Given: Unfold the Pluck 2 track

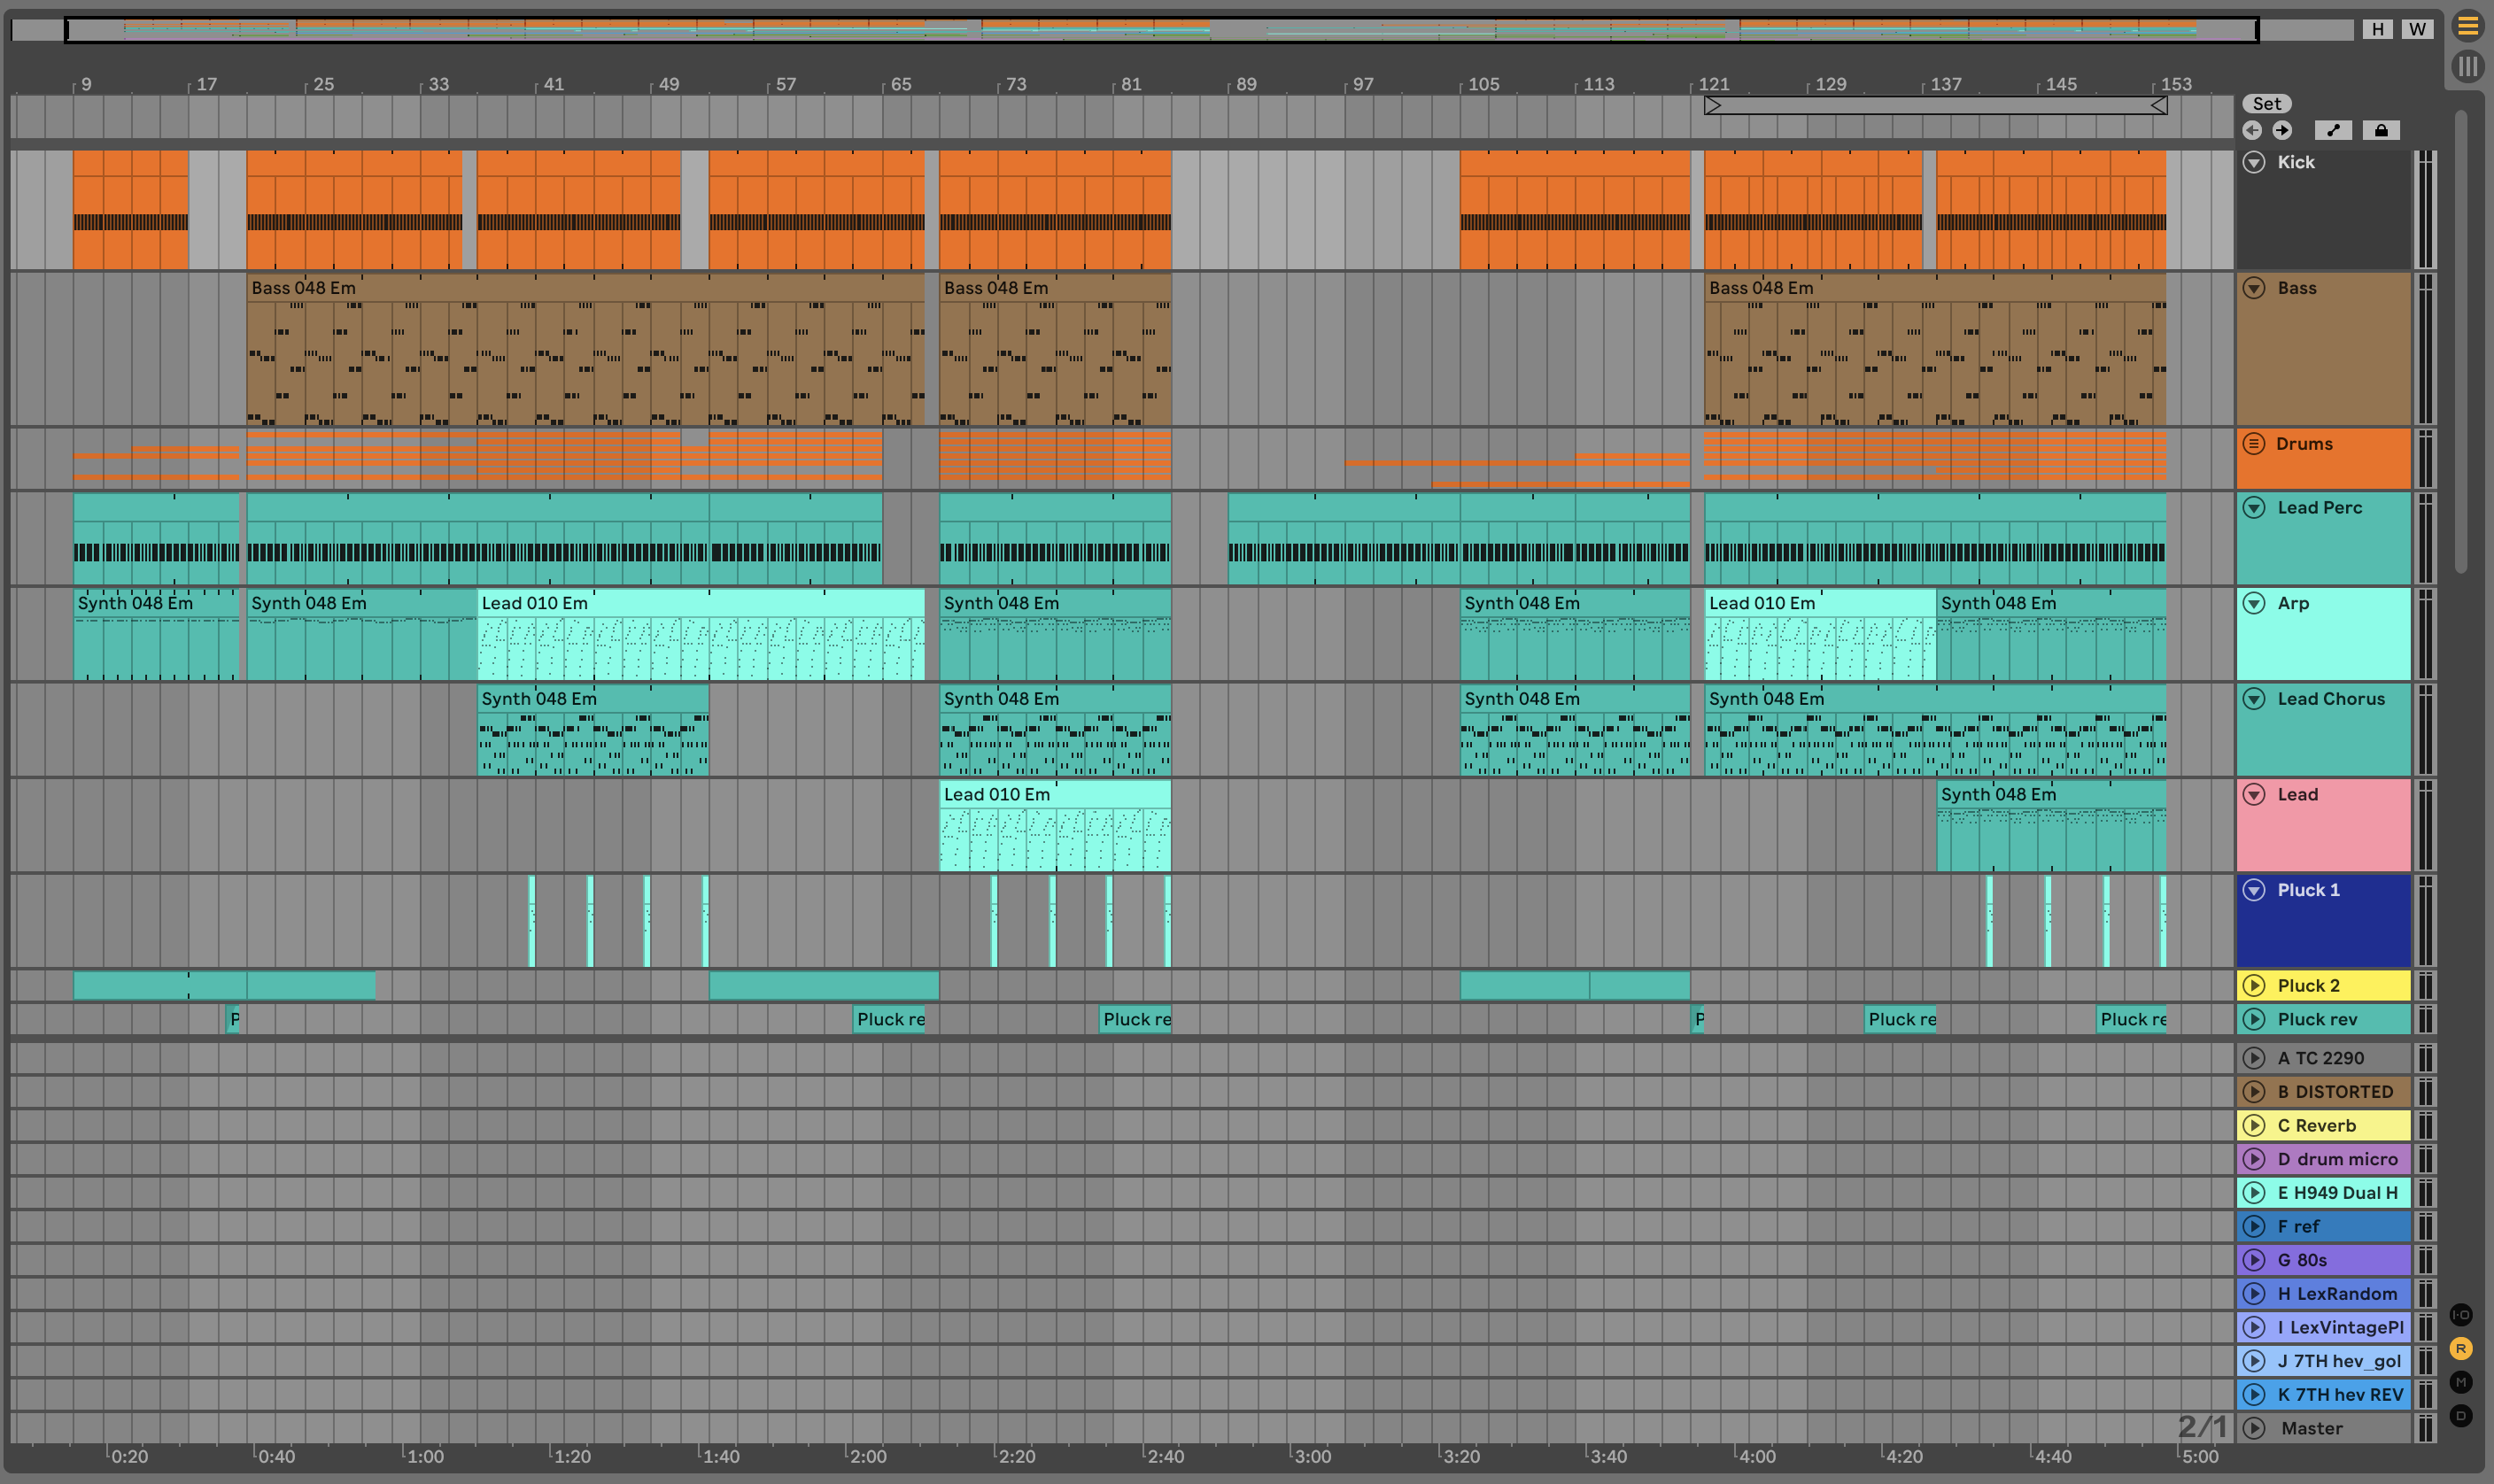Looking at the screenshot, I should [x=2254, y=986].
